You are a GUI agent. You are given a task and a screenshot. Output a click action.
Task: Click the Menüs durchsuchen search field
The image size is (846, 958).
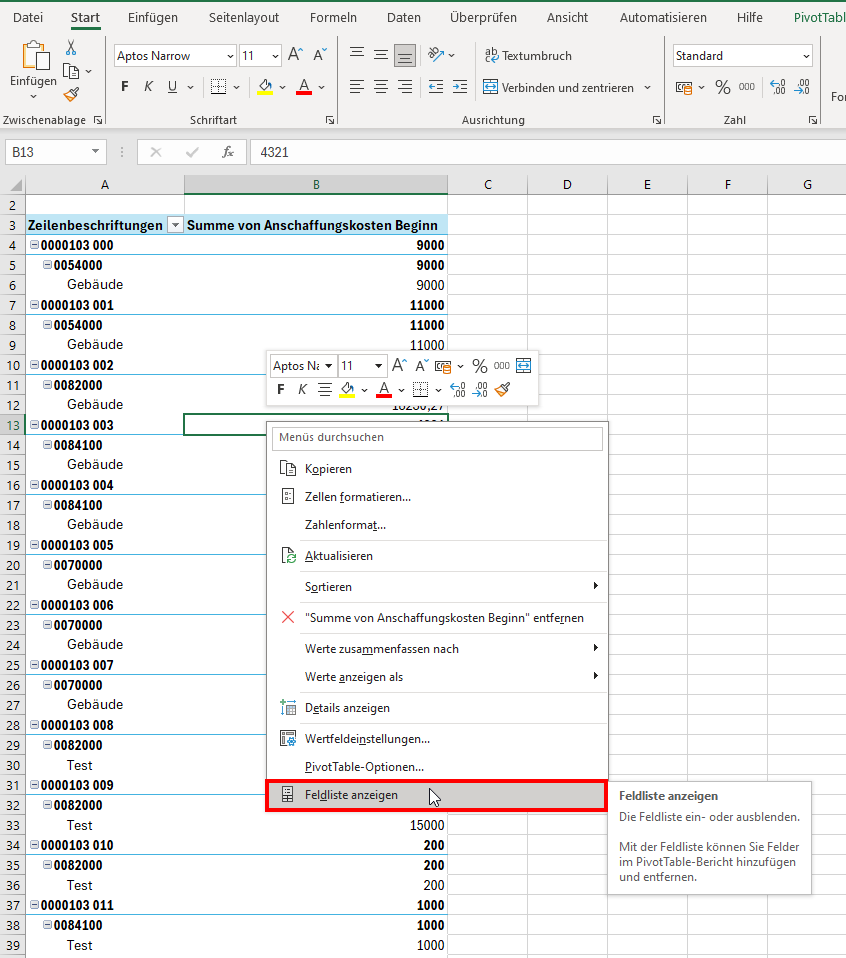(437, 437)
